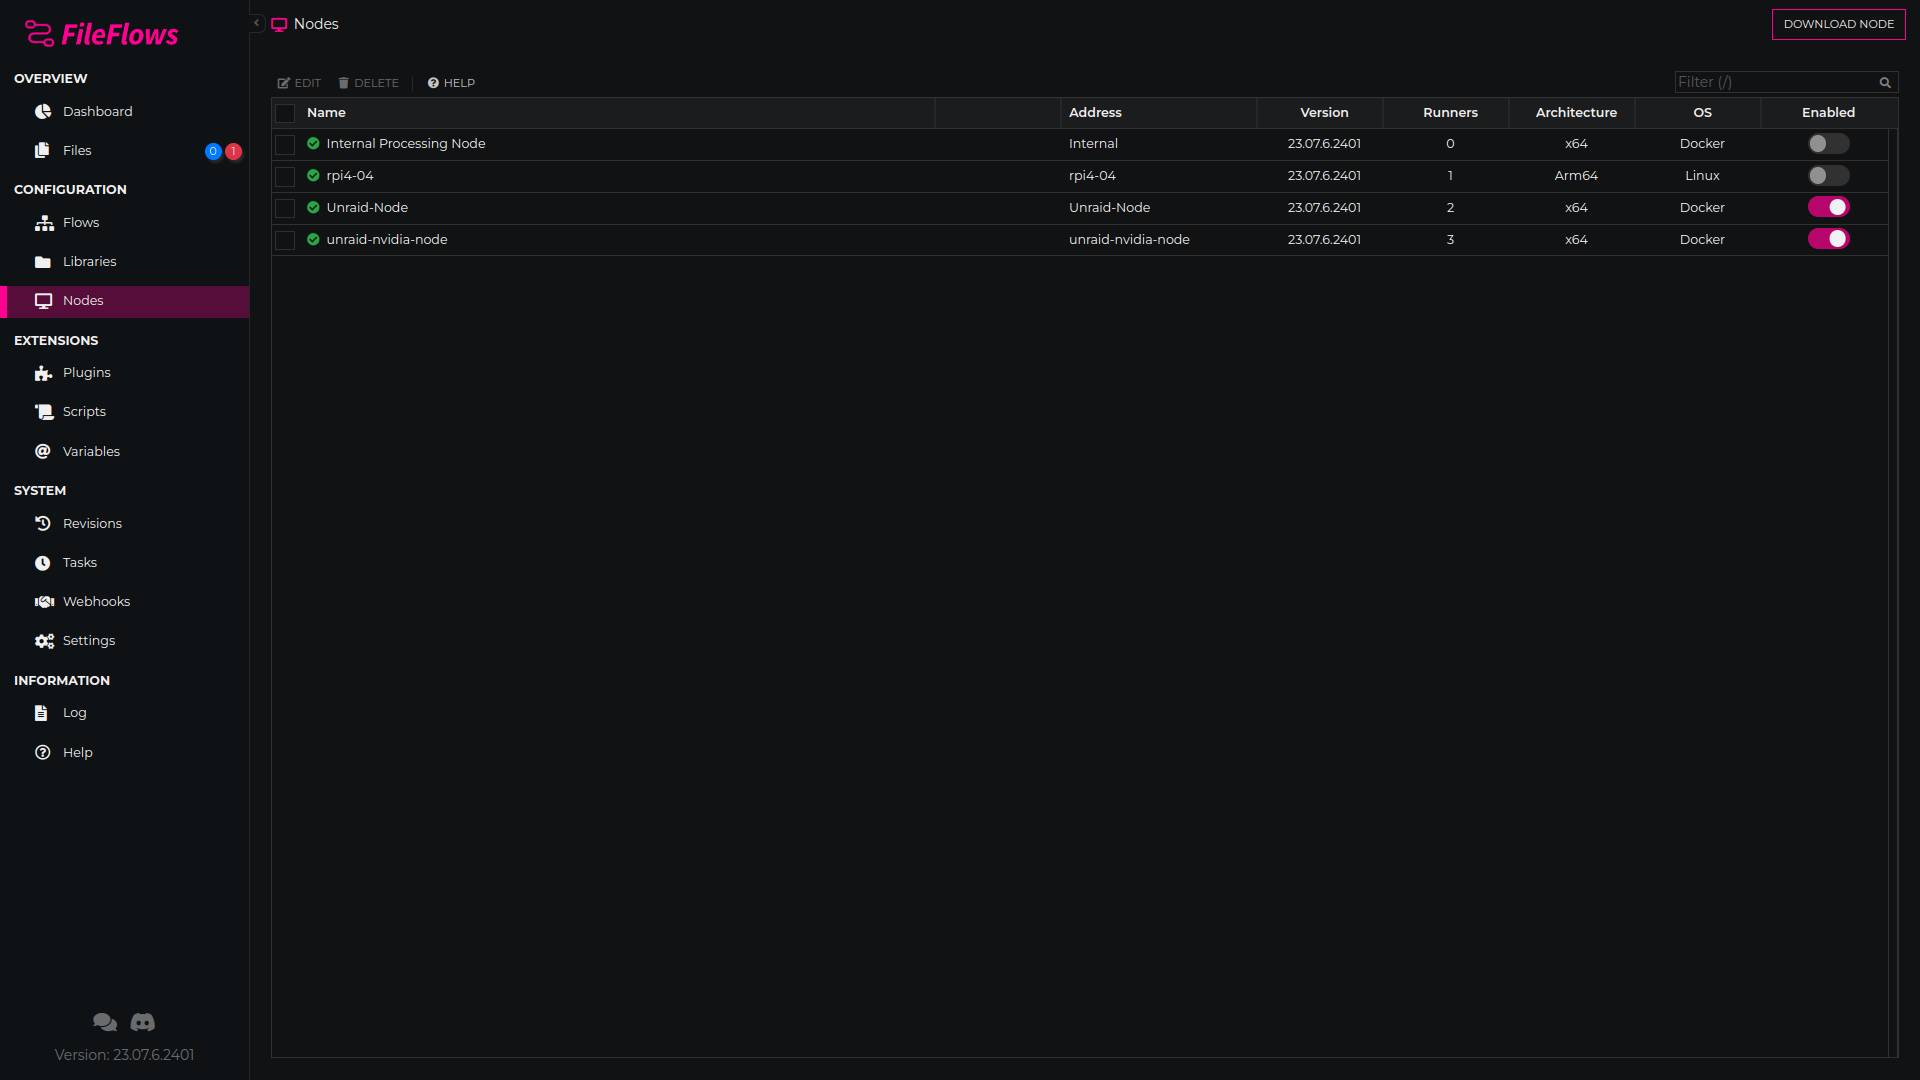Click the Address column header

1095,113
